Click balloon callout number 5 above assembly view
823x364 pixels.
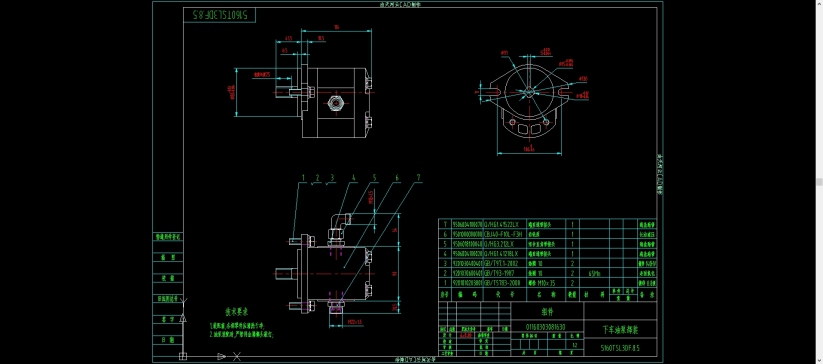[375, 178]
